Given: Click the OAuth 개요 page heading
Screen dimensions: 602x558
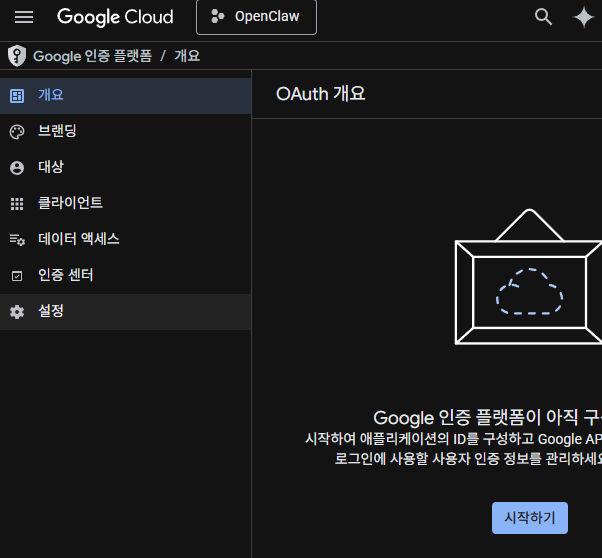Looking at the screenshot, I should [321, 94].
